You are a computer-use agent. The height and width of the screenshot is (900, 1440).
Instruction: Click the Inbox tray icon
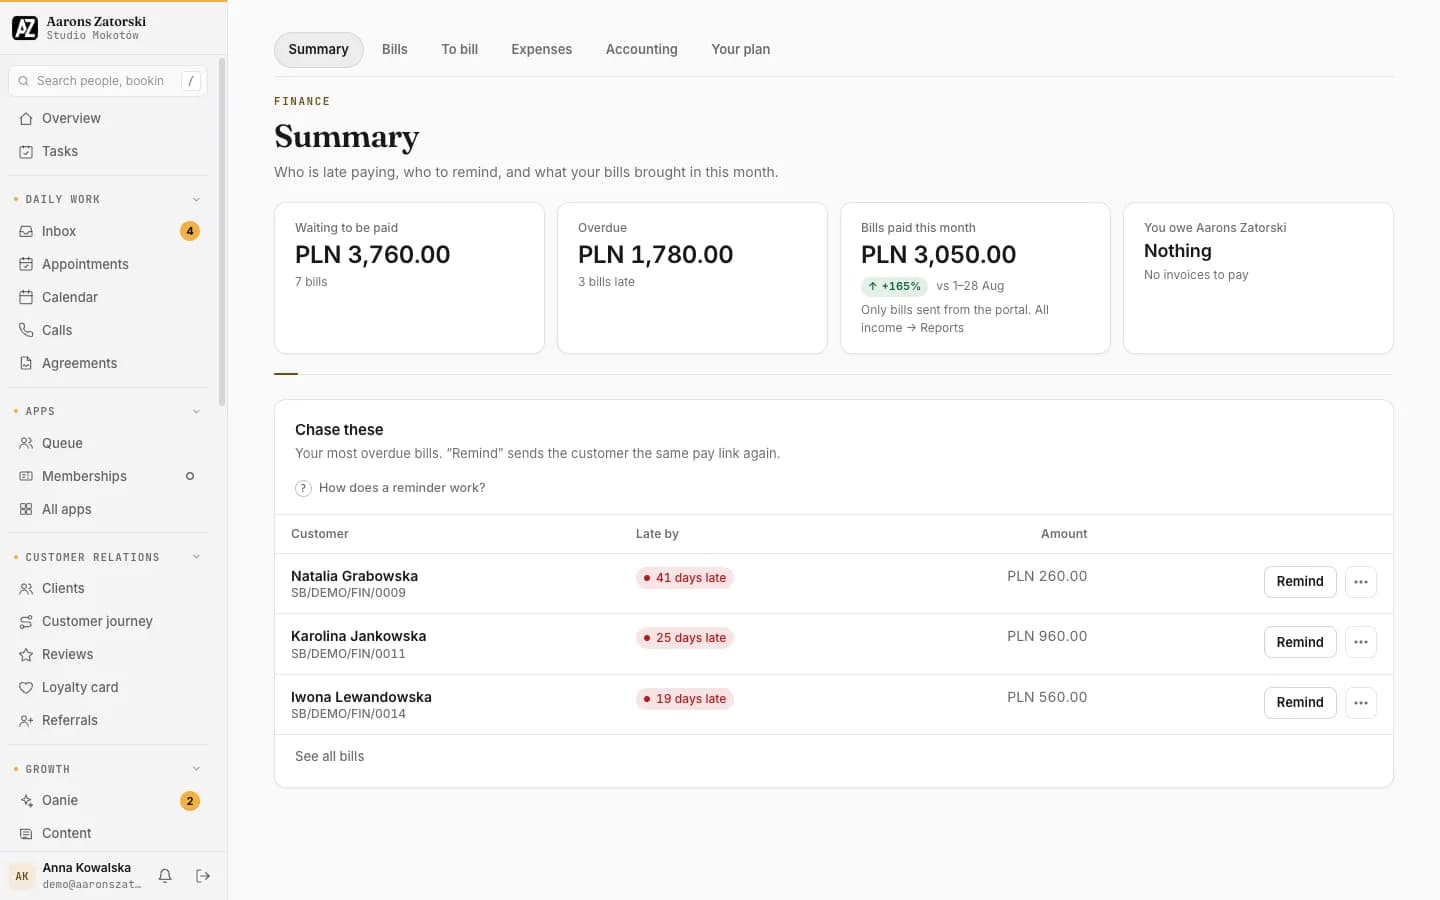pos(26,231)
